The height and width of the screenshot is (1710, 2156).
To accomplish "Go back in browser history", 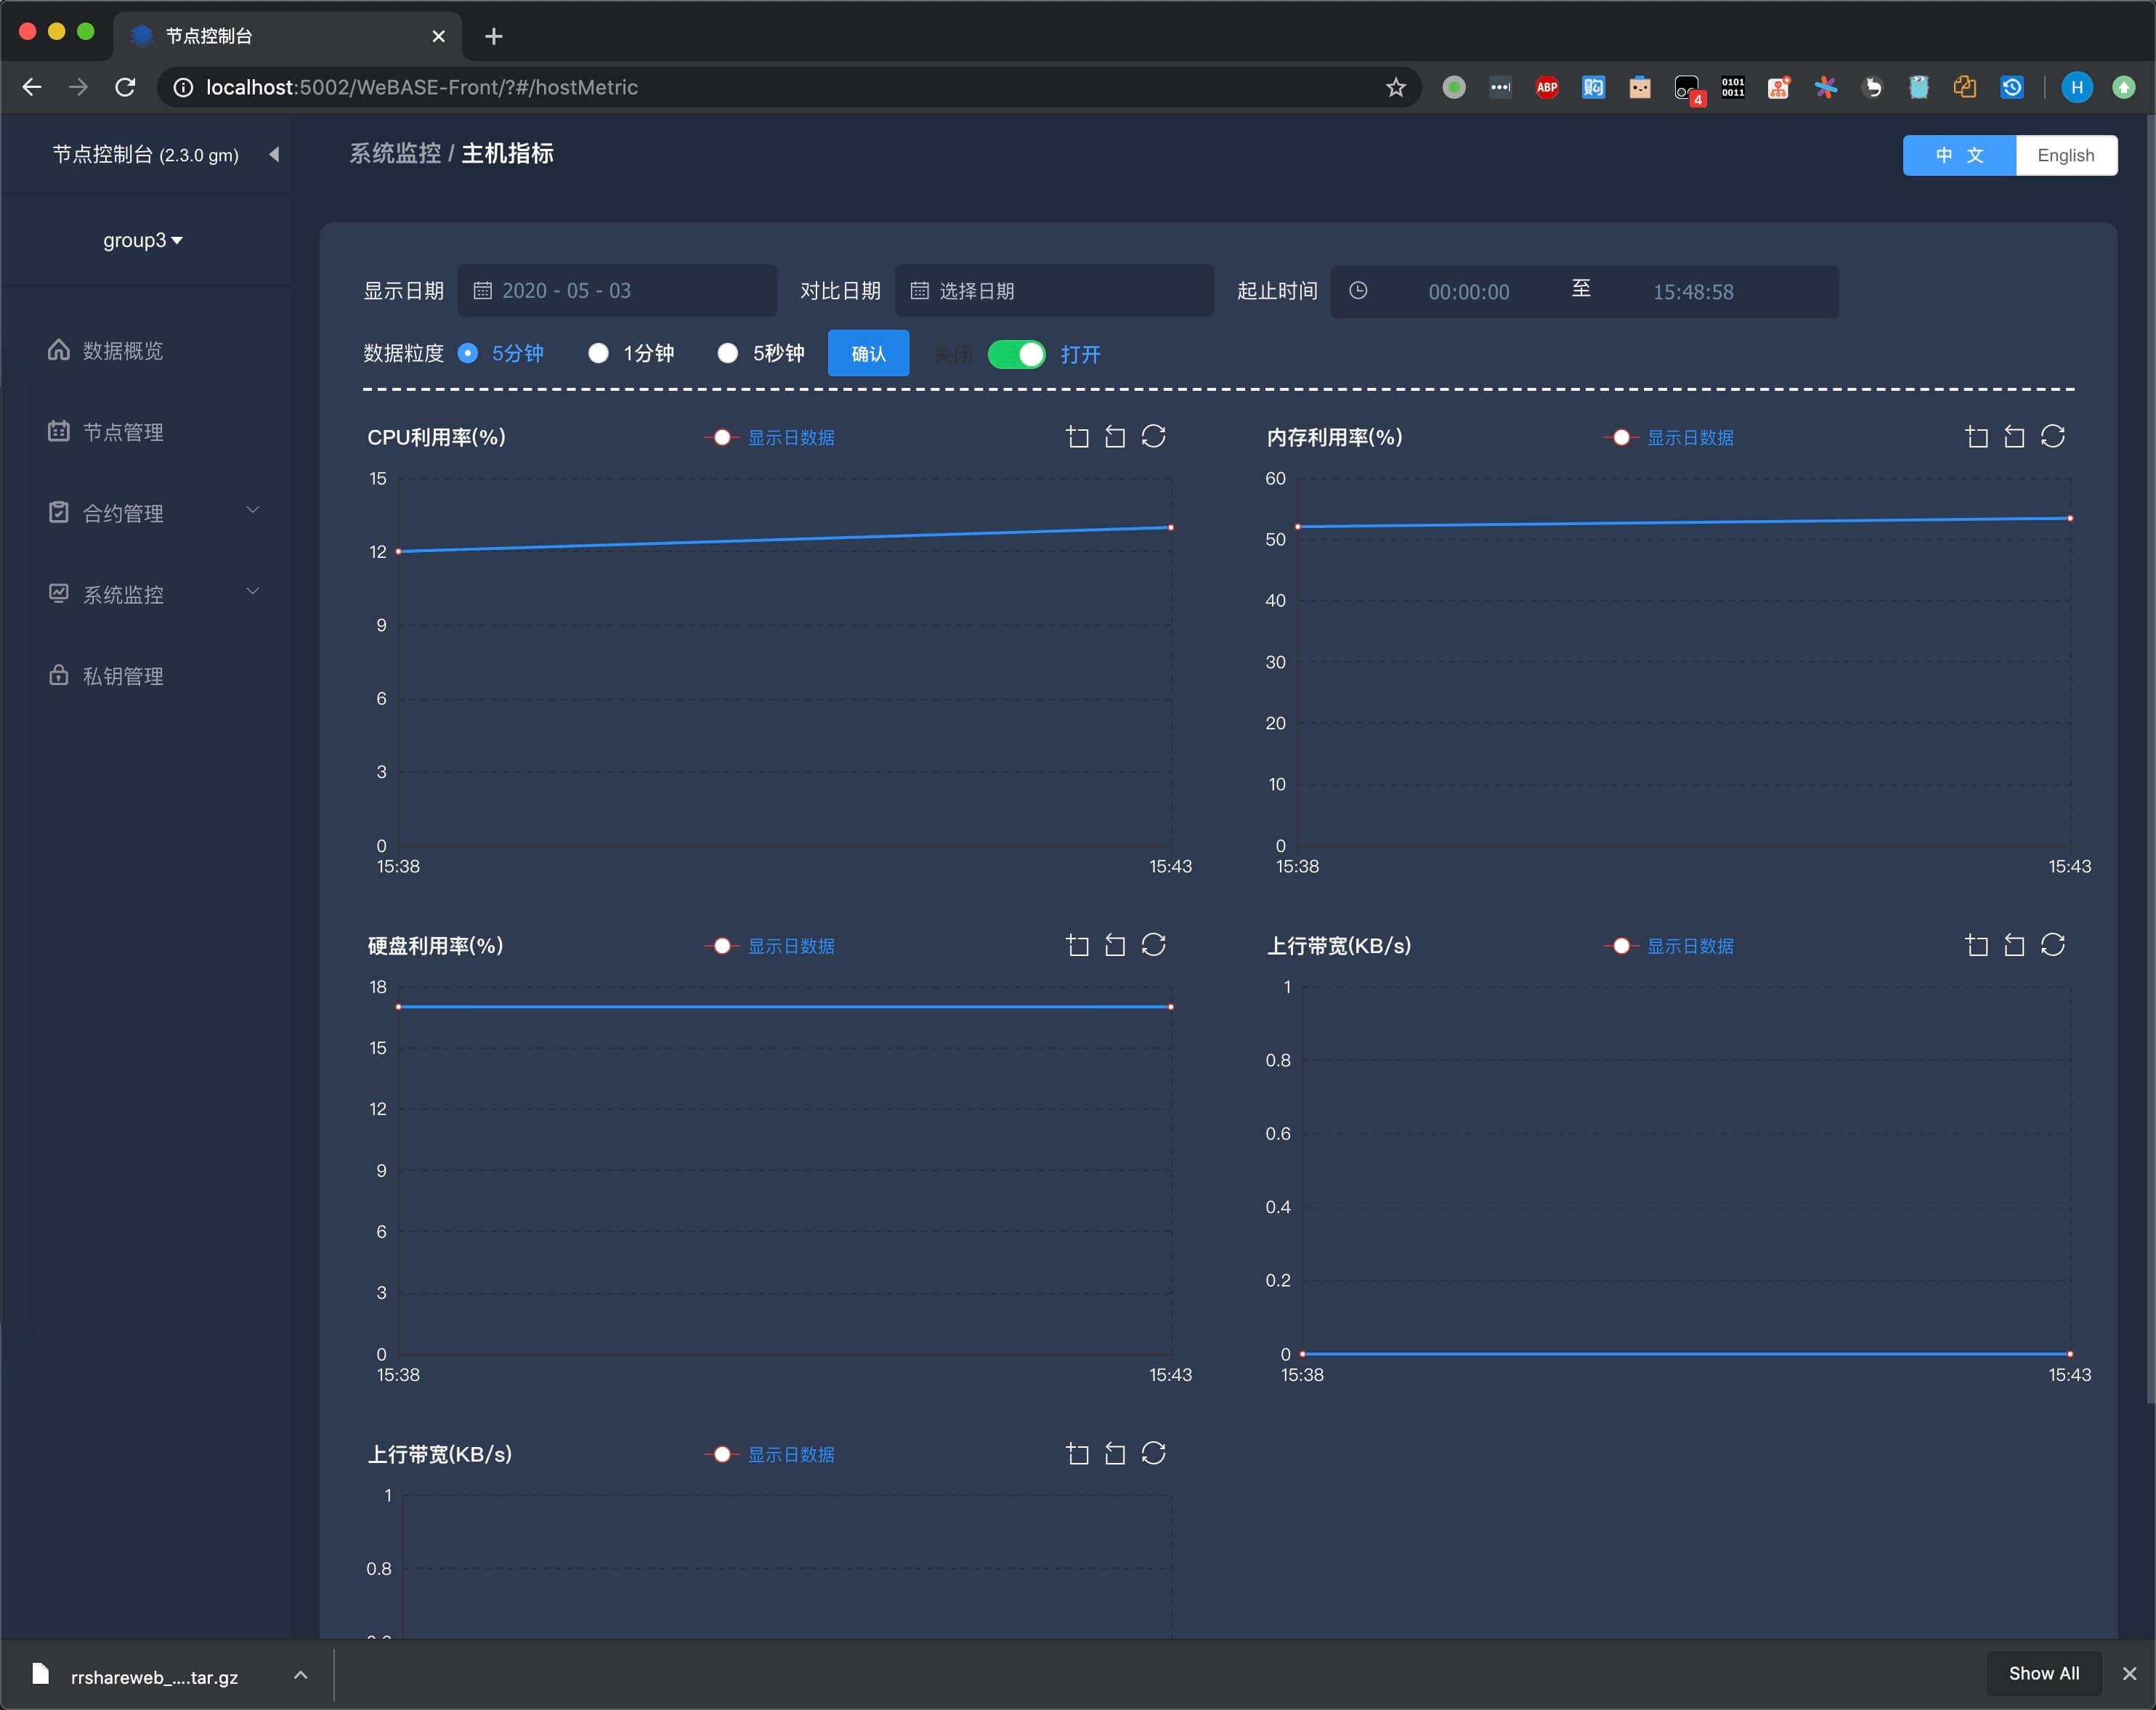I will (32, 87).
